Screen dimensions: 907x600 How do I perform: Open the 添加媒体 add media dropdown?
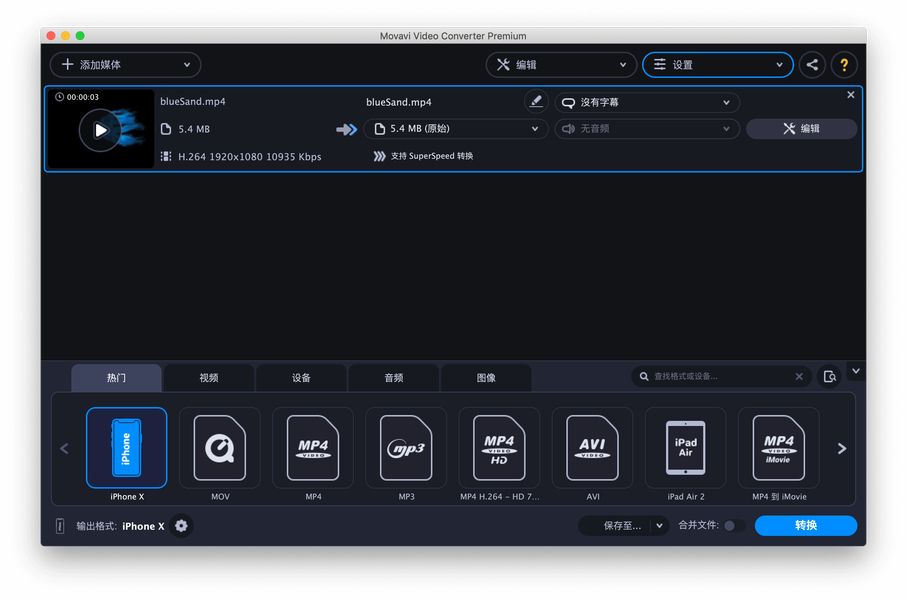click(126, 65)
